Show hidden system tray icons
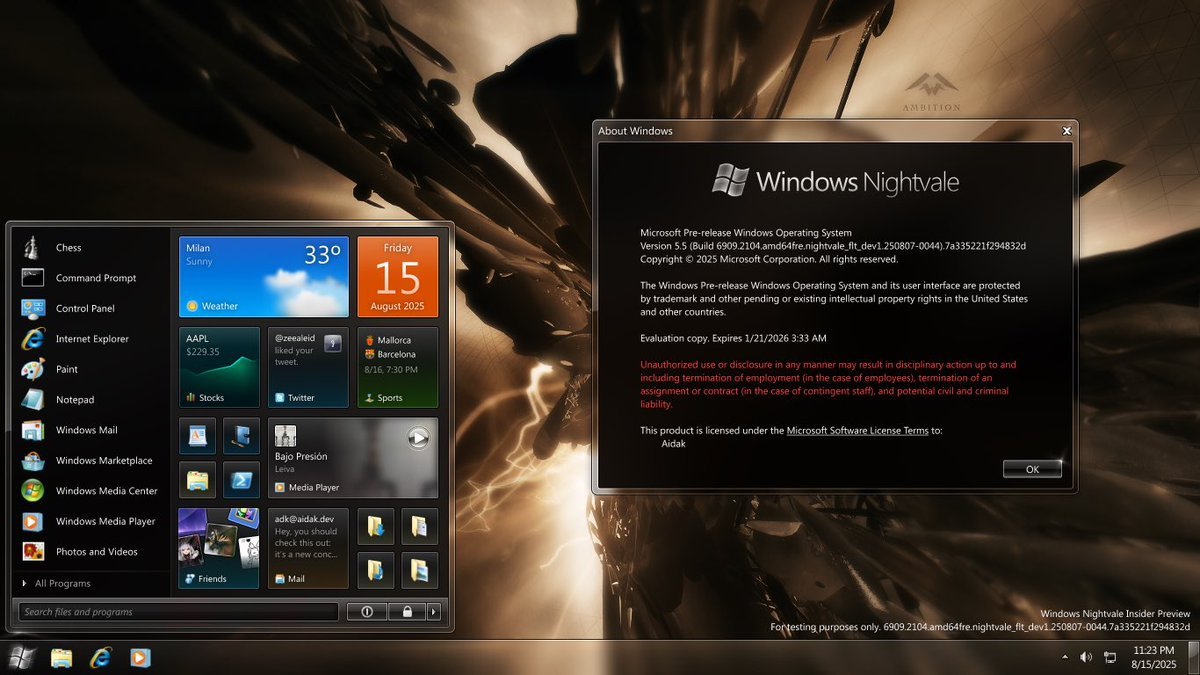Screen dimensions: 1200x675 (x=1065, y=657)
